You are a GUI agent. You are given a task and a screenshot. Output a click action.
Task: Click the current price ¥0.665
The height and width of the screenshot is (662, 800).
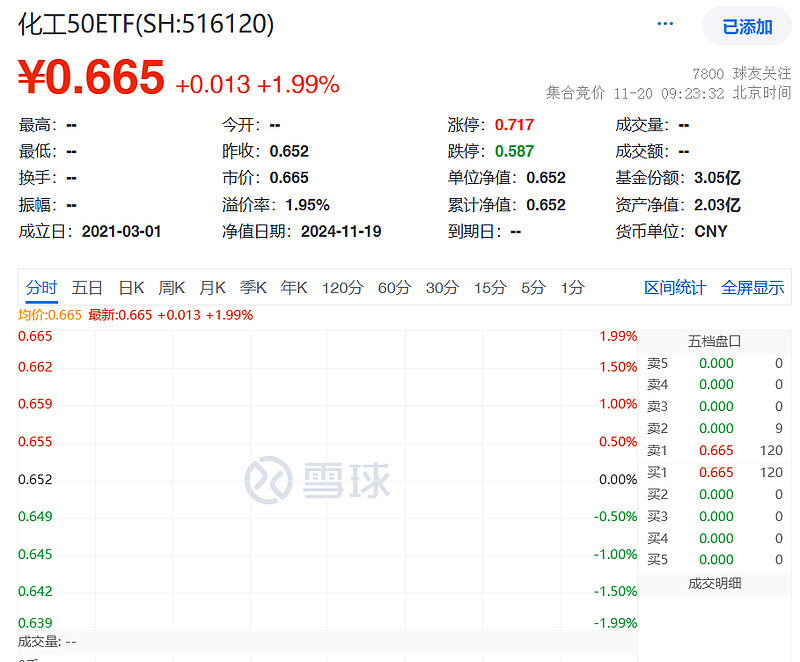click(x=91, y=77)
